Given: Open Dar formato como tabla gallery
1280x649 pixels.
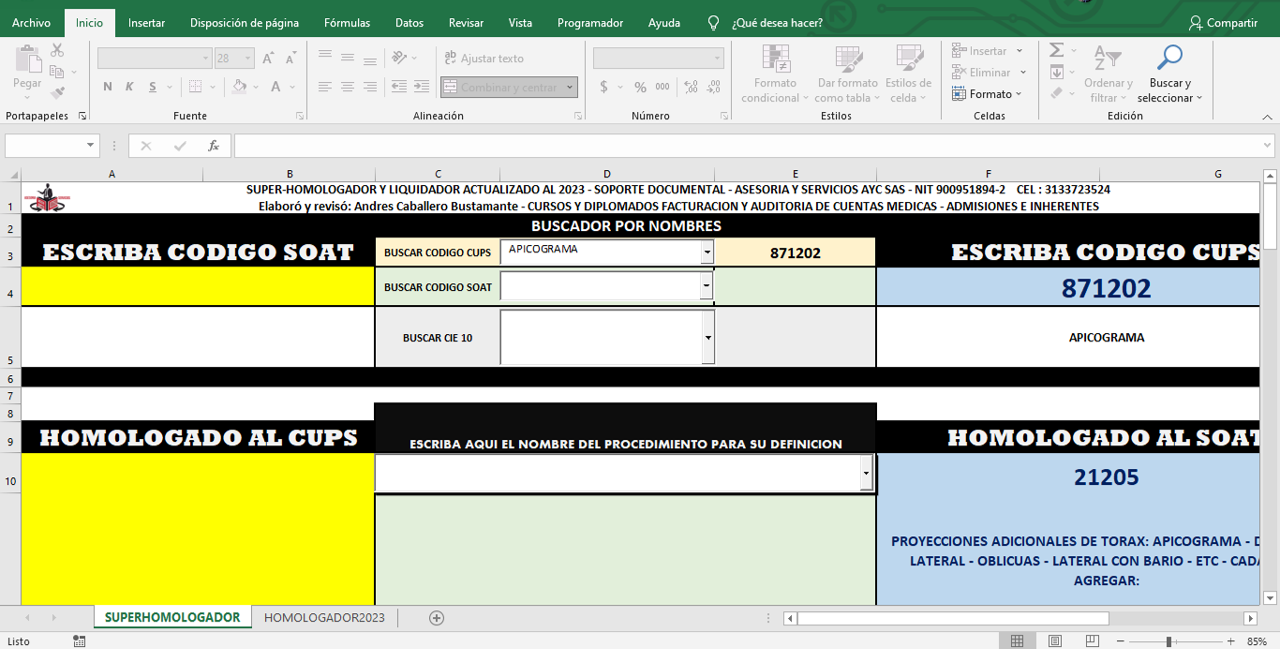Looking at the screenshot, I should coord(847,72).
